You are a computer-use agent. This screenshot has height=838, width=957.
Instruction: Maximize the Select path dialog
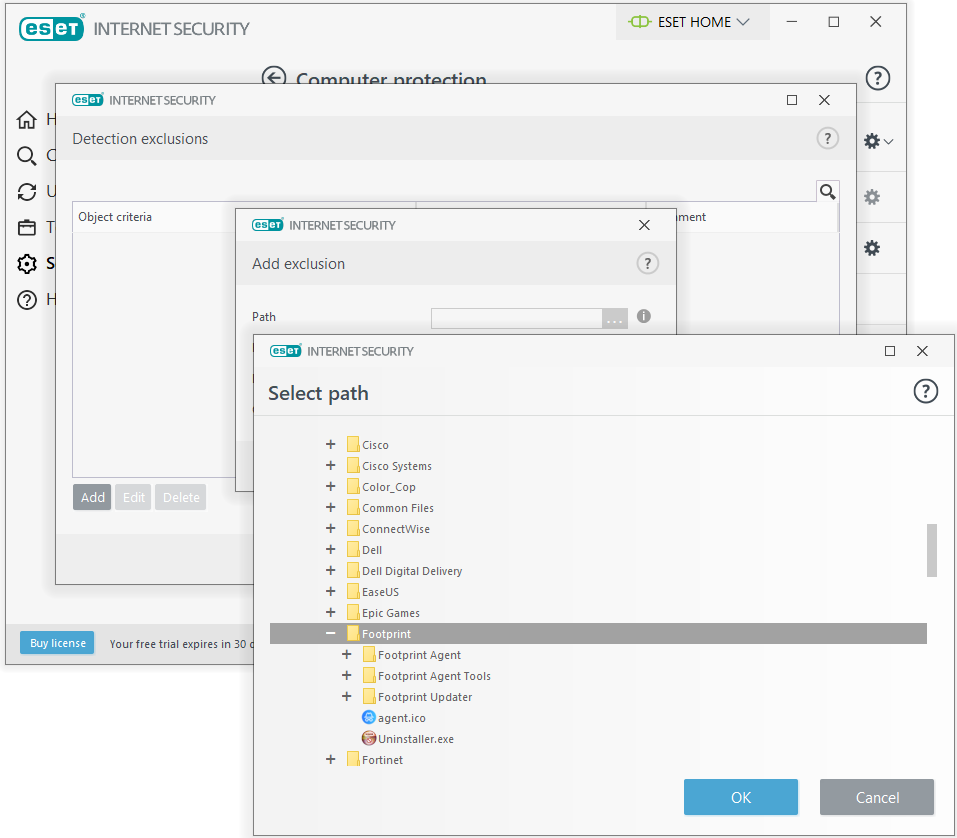pyautogui.click(x=890, y=351)
